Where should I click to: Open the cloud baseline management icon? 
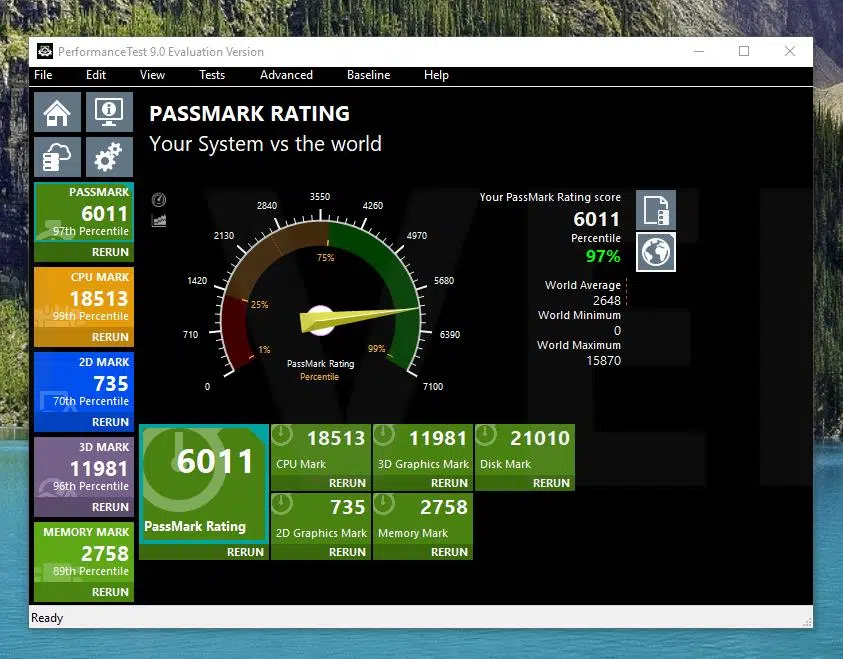click(57, 157)
